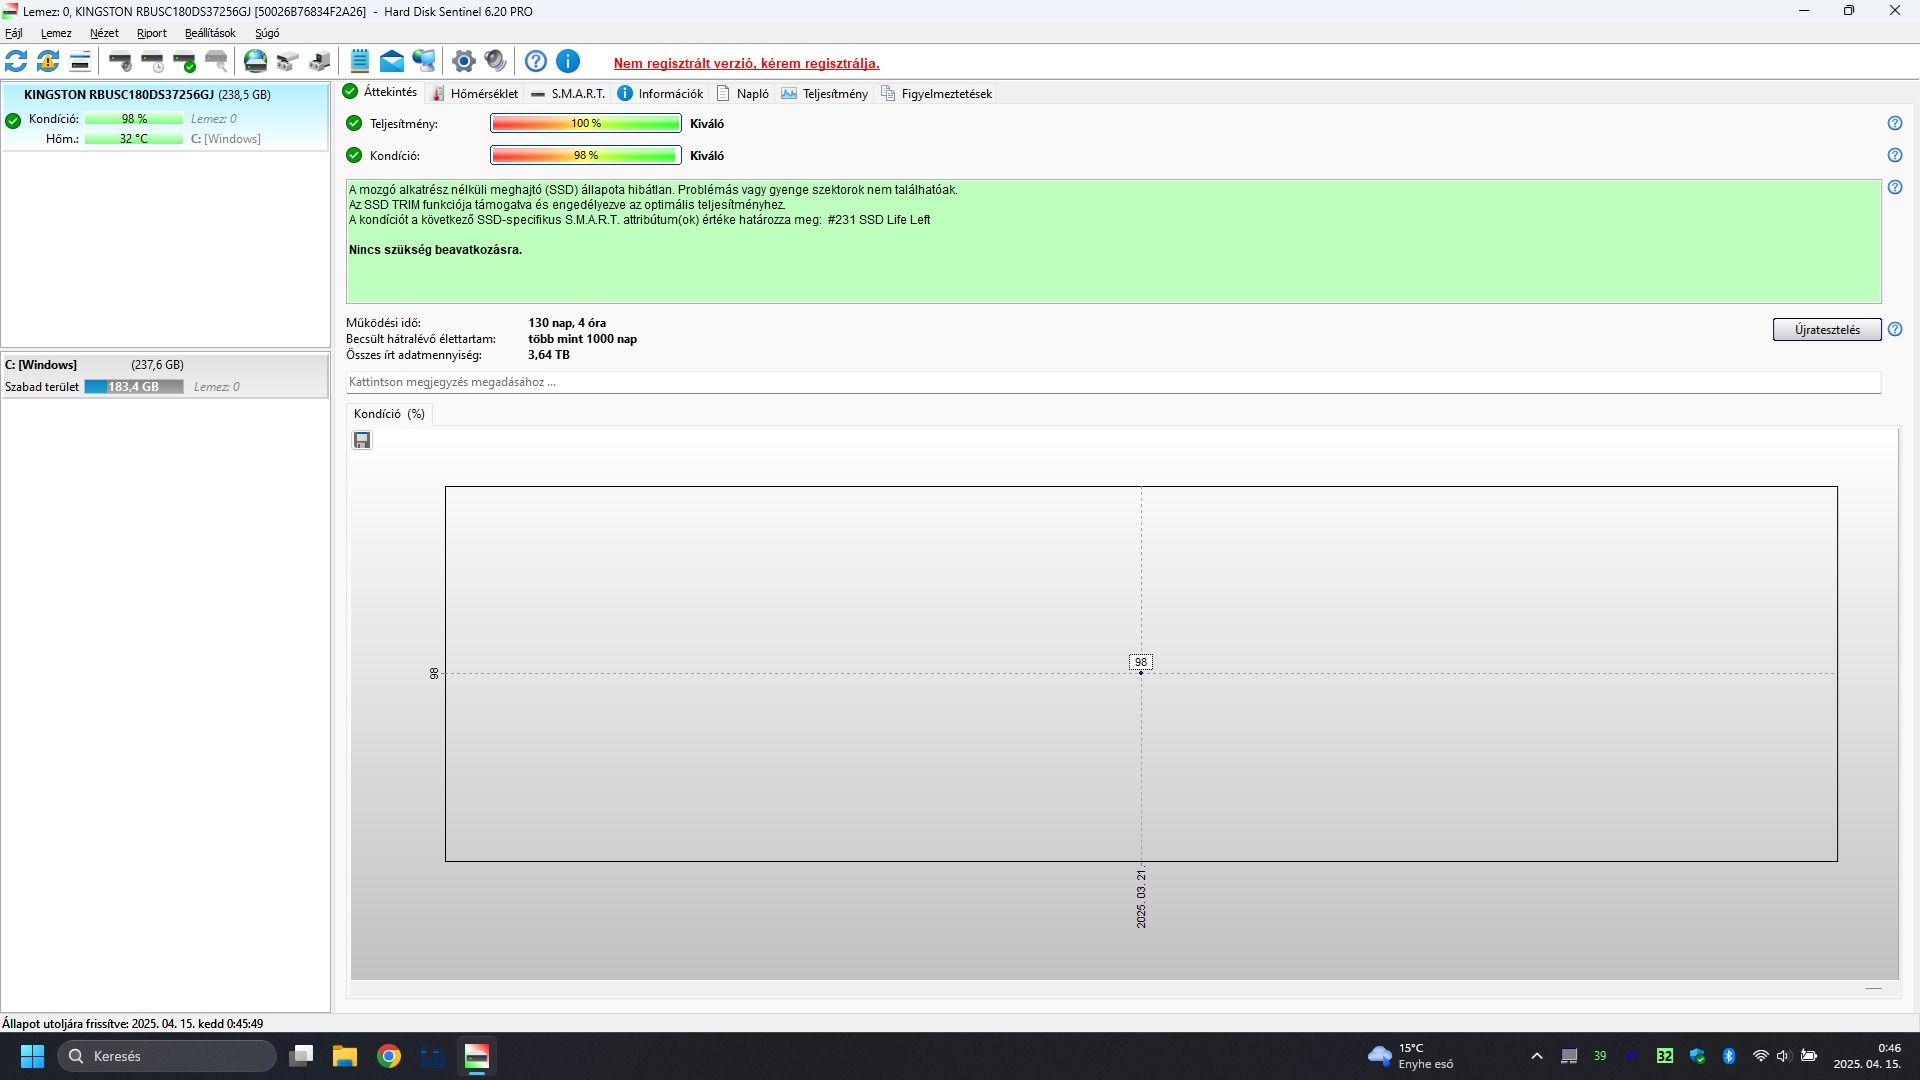1920x1080 pixels.
Task: Open Lemez menu
Action: point(56,33)
